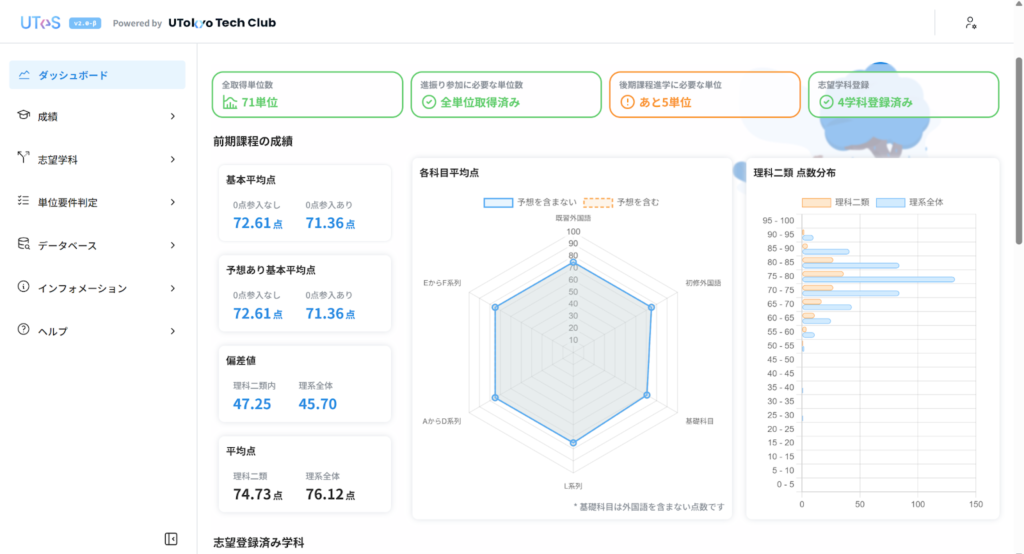The image size is (1024, 554).
Task: Expand the 成績 submenu chevron
Action: 172,116
